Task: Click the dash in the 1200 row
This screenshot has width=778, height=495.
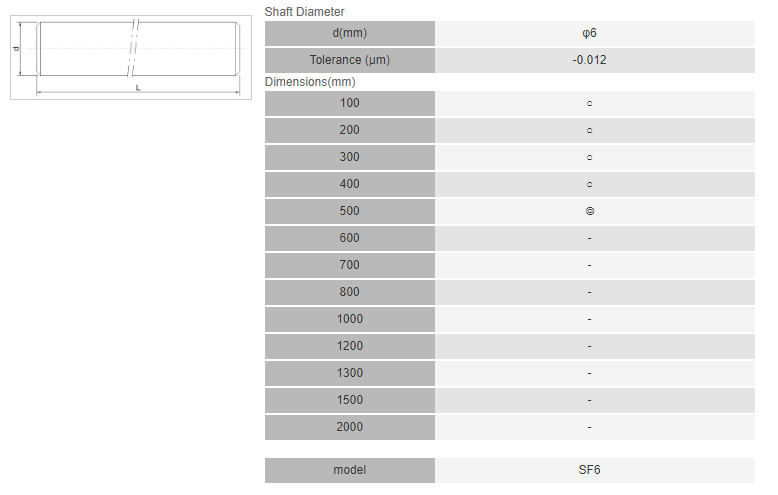Action: tap(590, 346)
